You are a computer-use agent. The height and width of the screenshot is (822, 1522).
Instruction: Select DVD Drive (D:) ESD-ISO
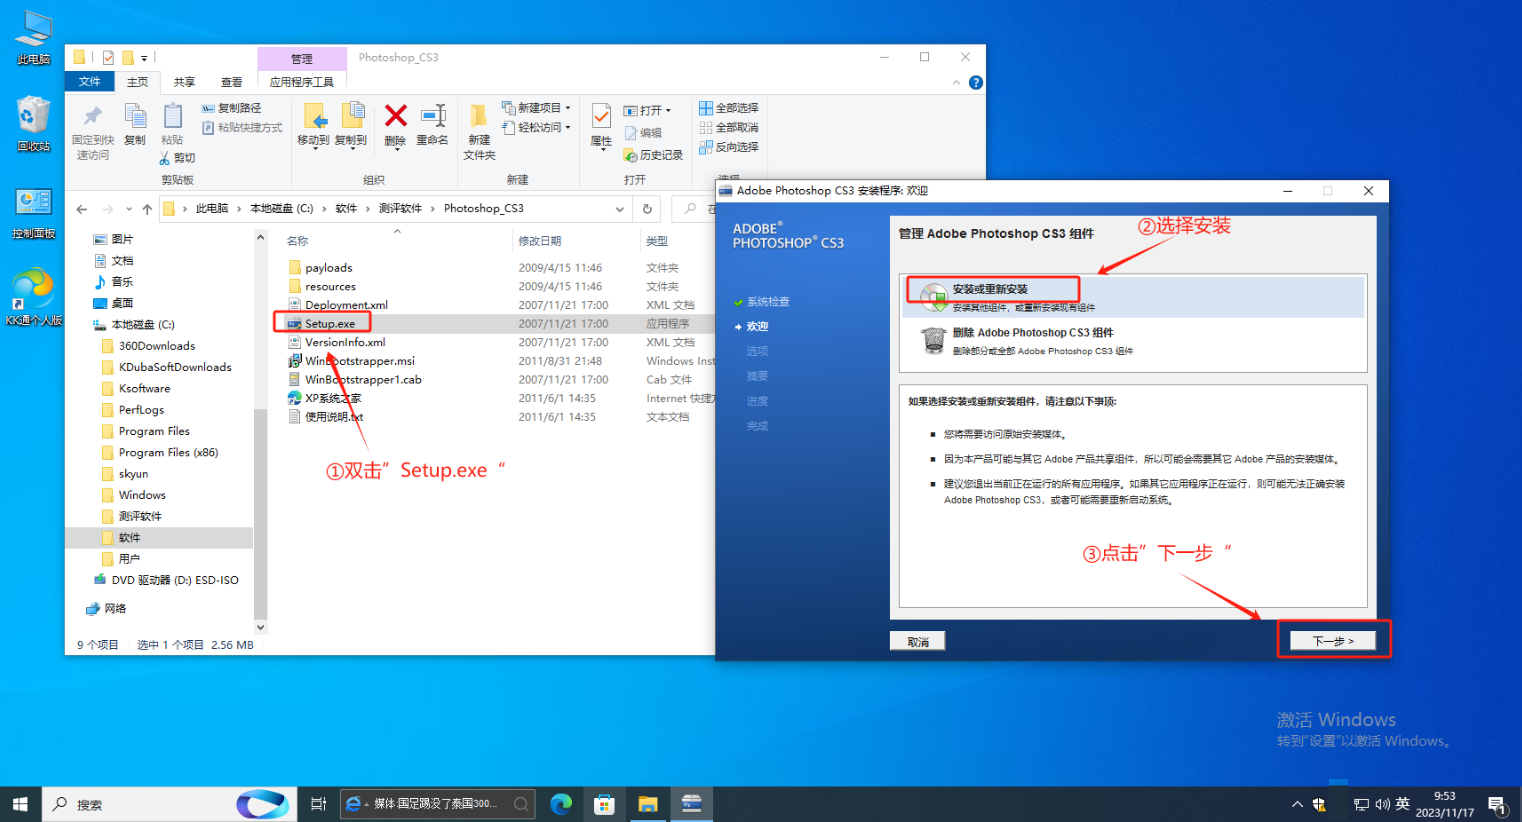[175, 580]
